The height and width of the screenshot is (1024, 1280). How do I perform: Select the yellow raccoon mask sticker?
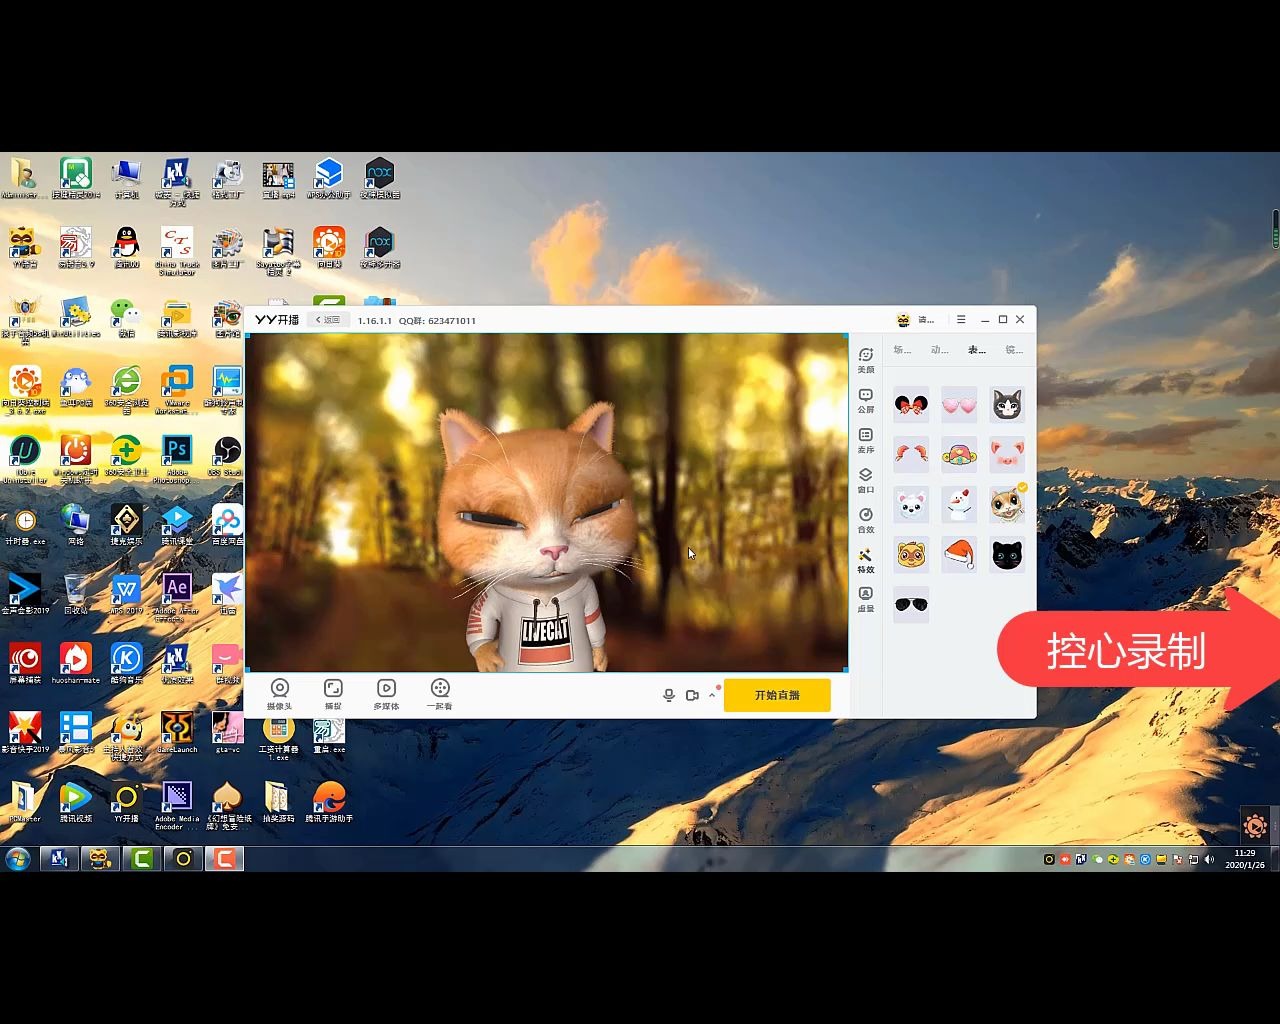[x=911, y=555]
